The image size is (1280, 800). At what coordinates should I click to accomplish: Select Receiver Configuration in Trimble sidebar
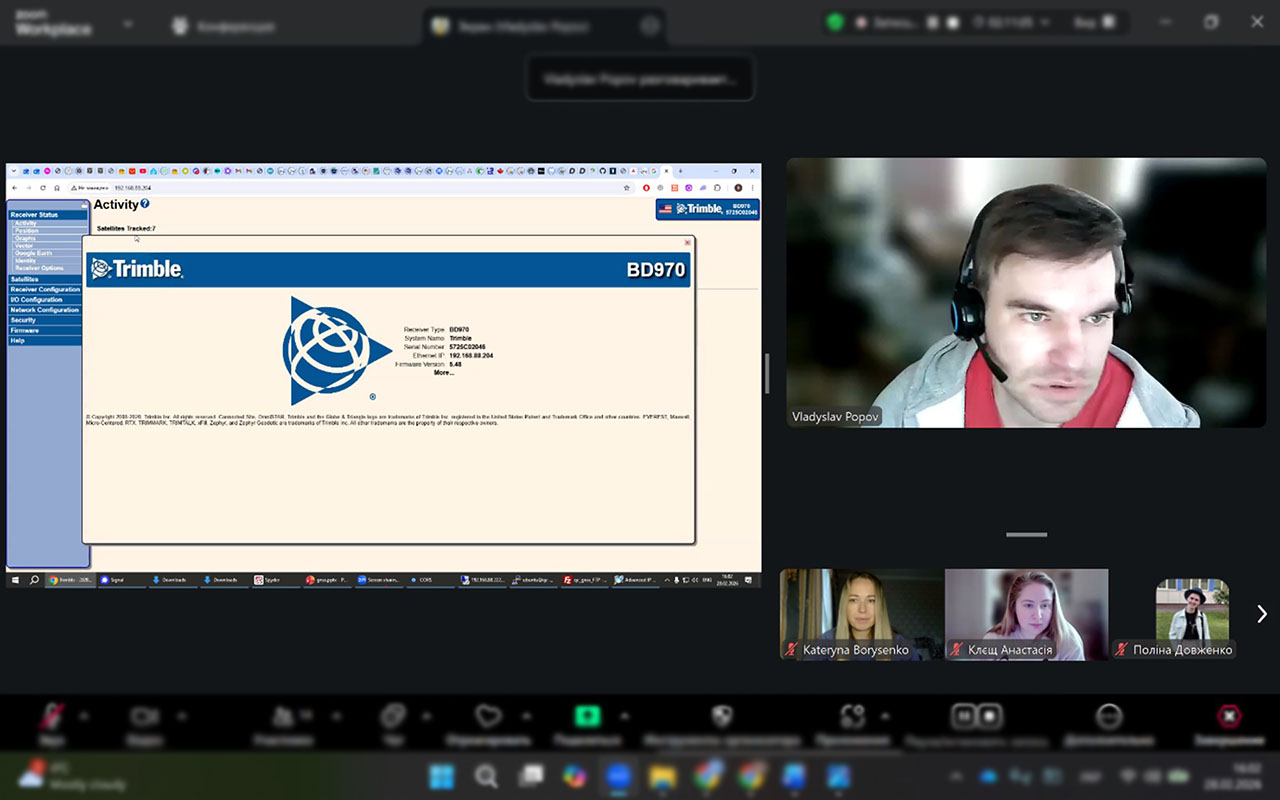point(45,289)
